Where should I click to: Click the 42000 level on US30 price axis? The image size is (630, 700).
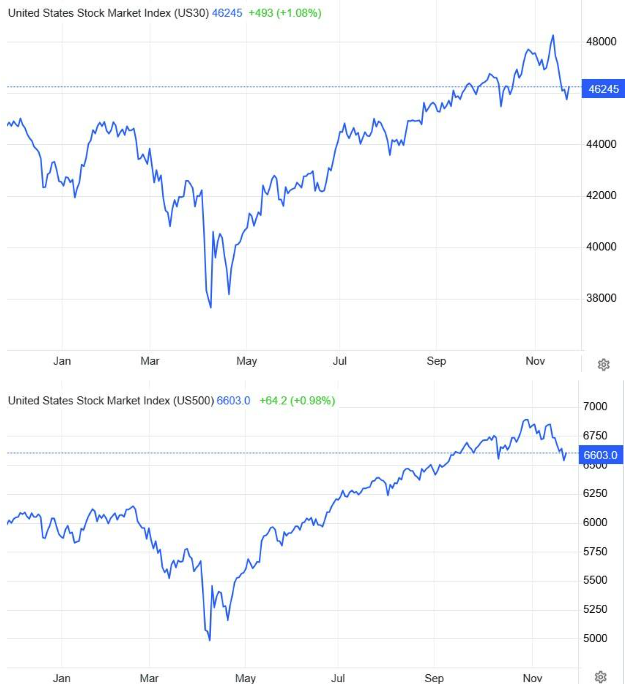coord(601,195)
